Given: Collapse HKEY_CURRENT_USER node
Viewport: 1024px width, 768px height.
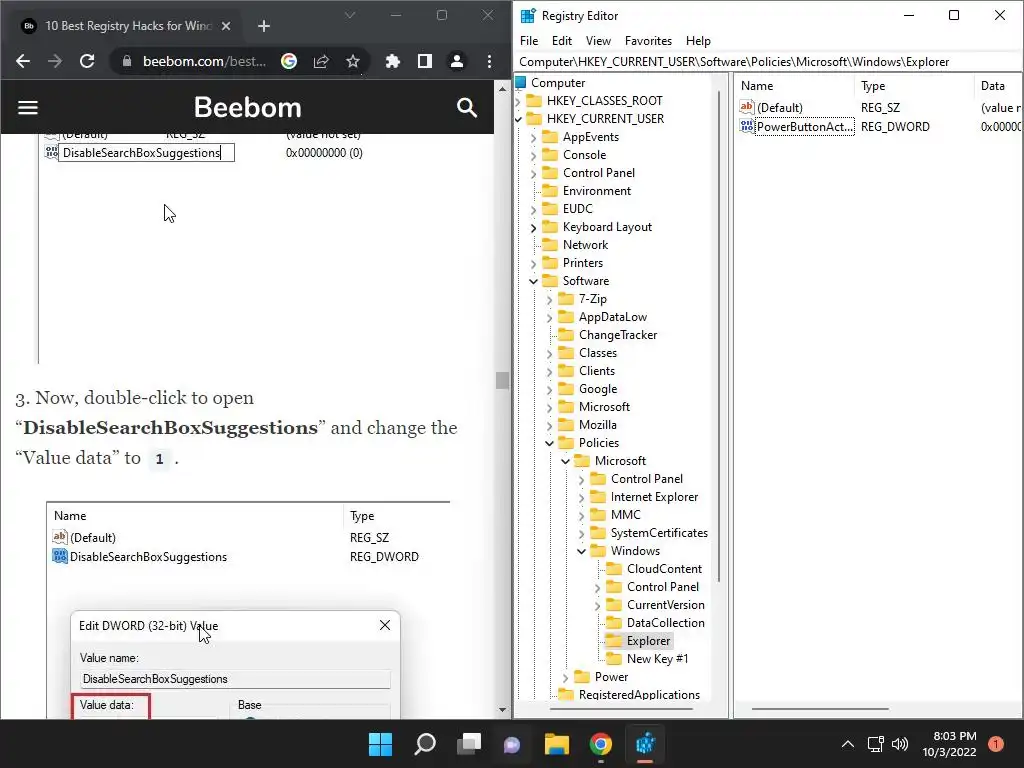Looking at the screenshot, I should click(519, 119).
